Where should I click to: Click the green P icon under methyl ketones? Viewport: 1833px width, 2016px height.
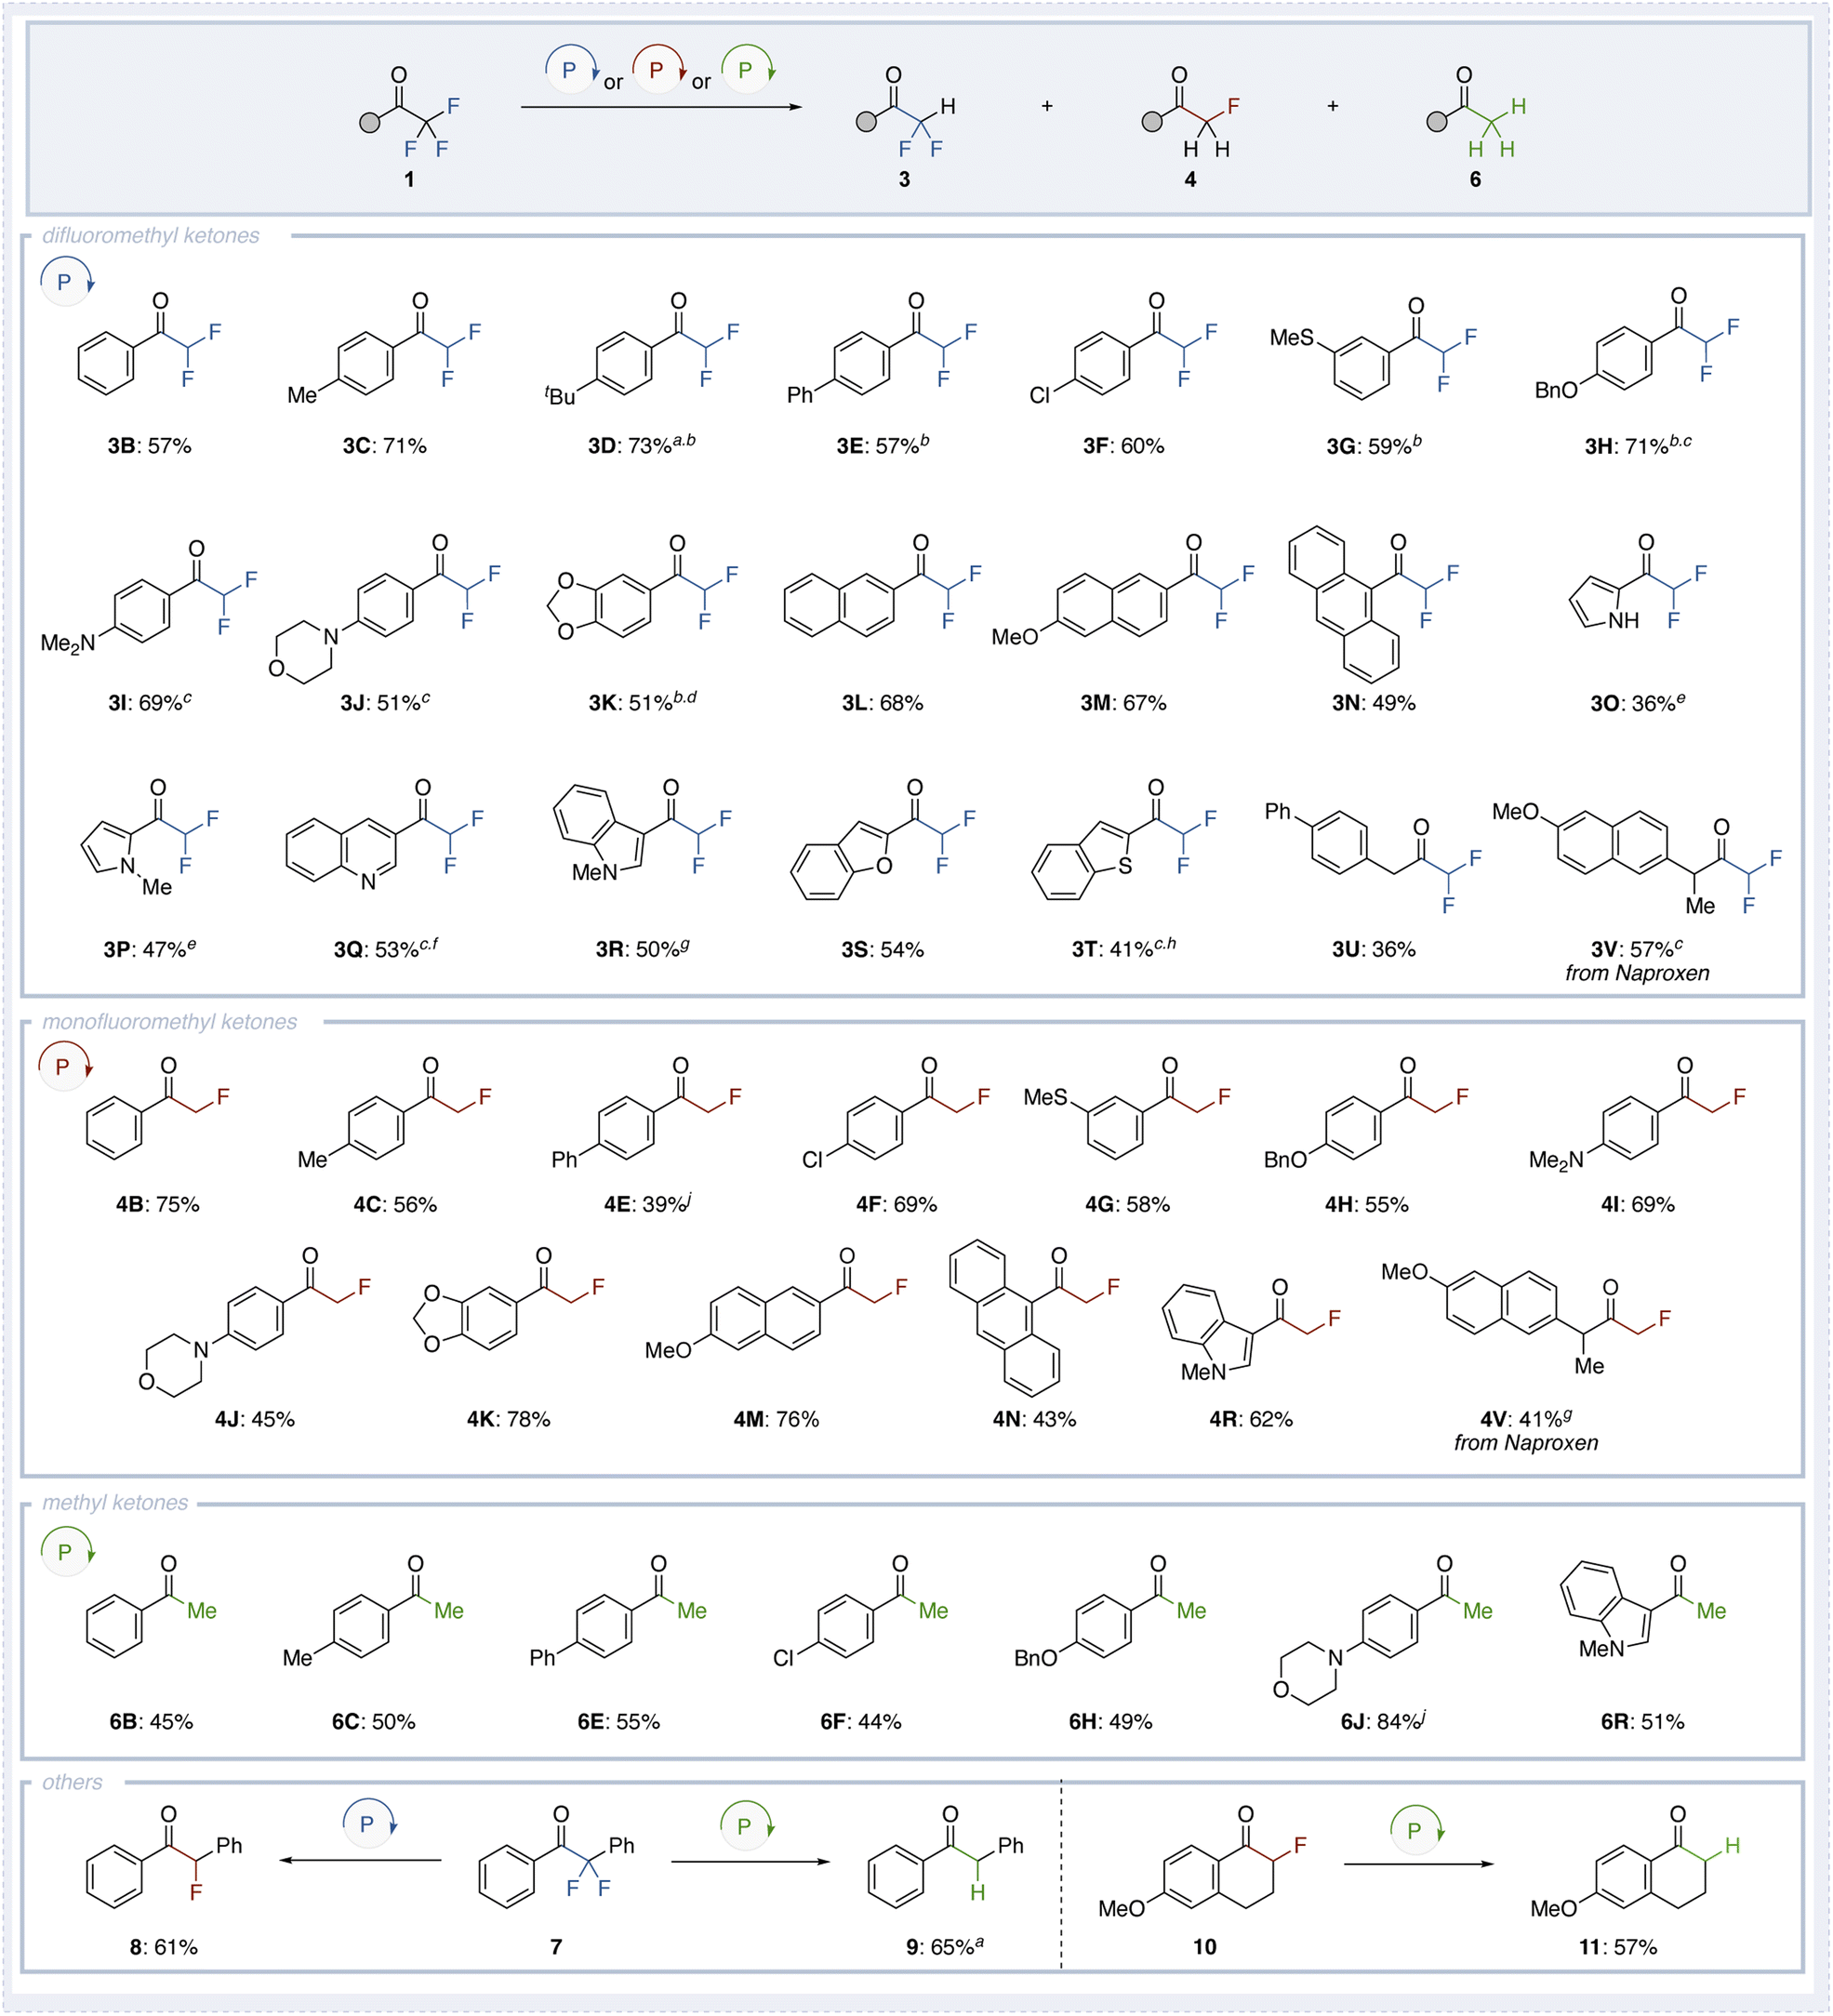67,1551
